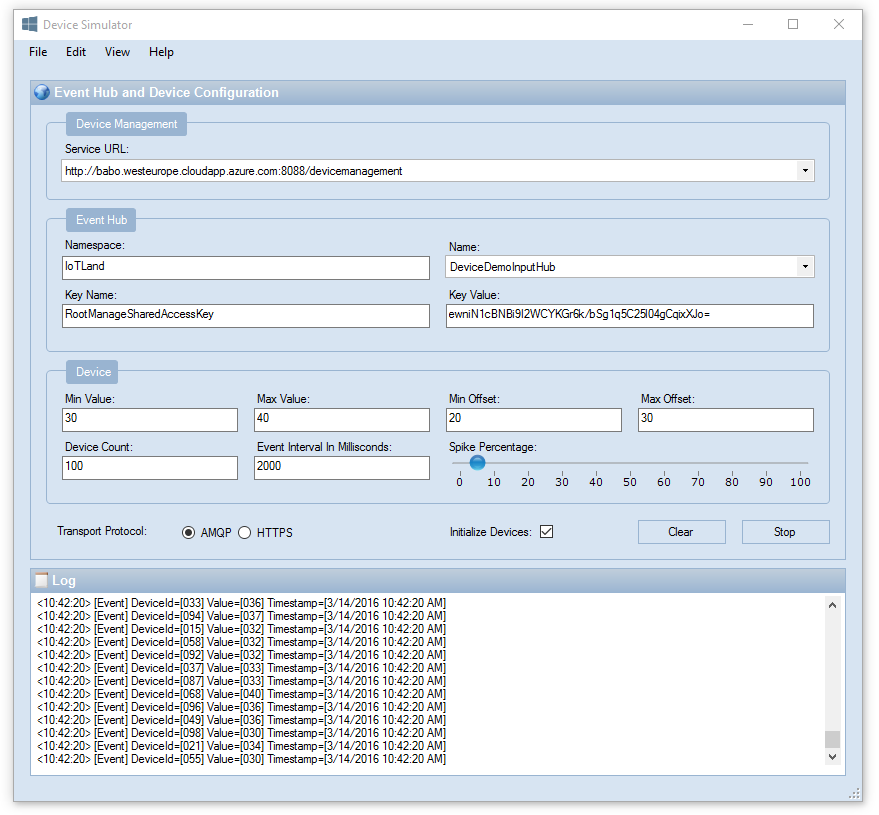Click the Key Value input field
The height and width of the screenshot is (815, 879).
[630, 316]
